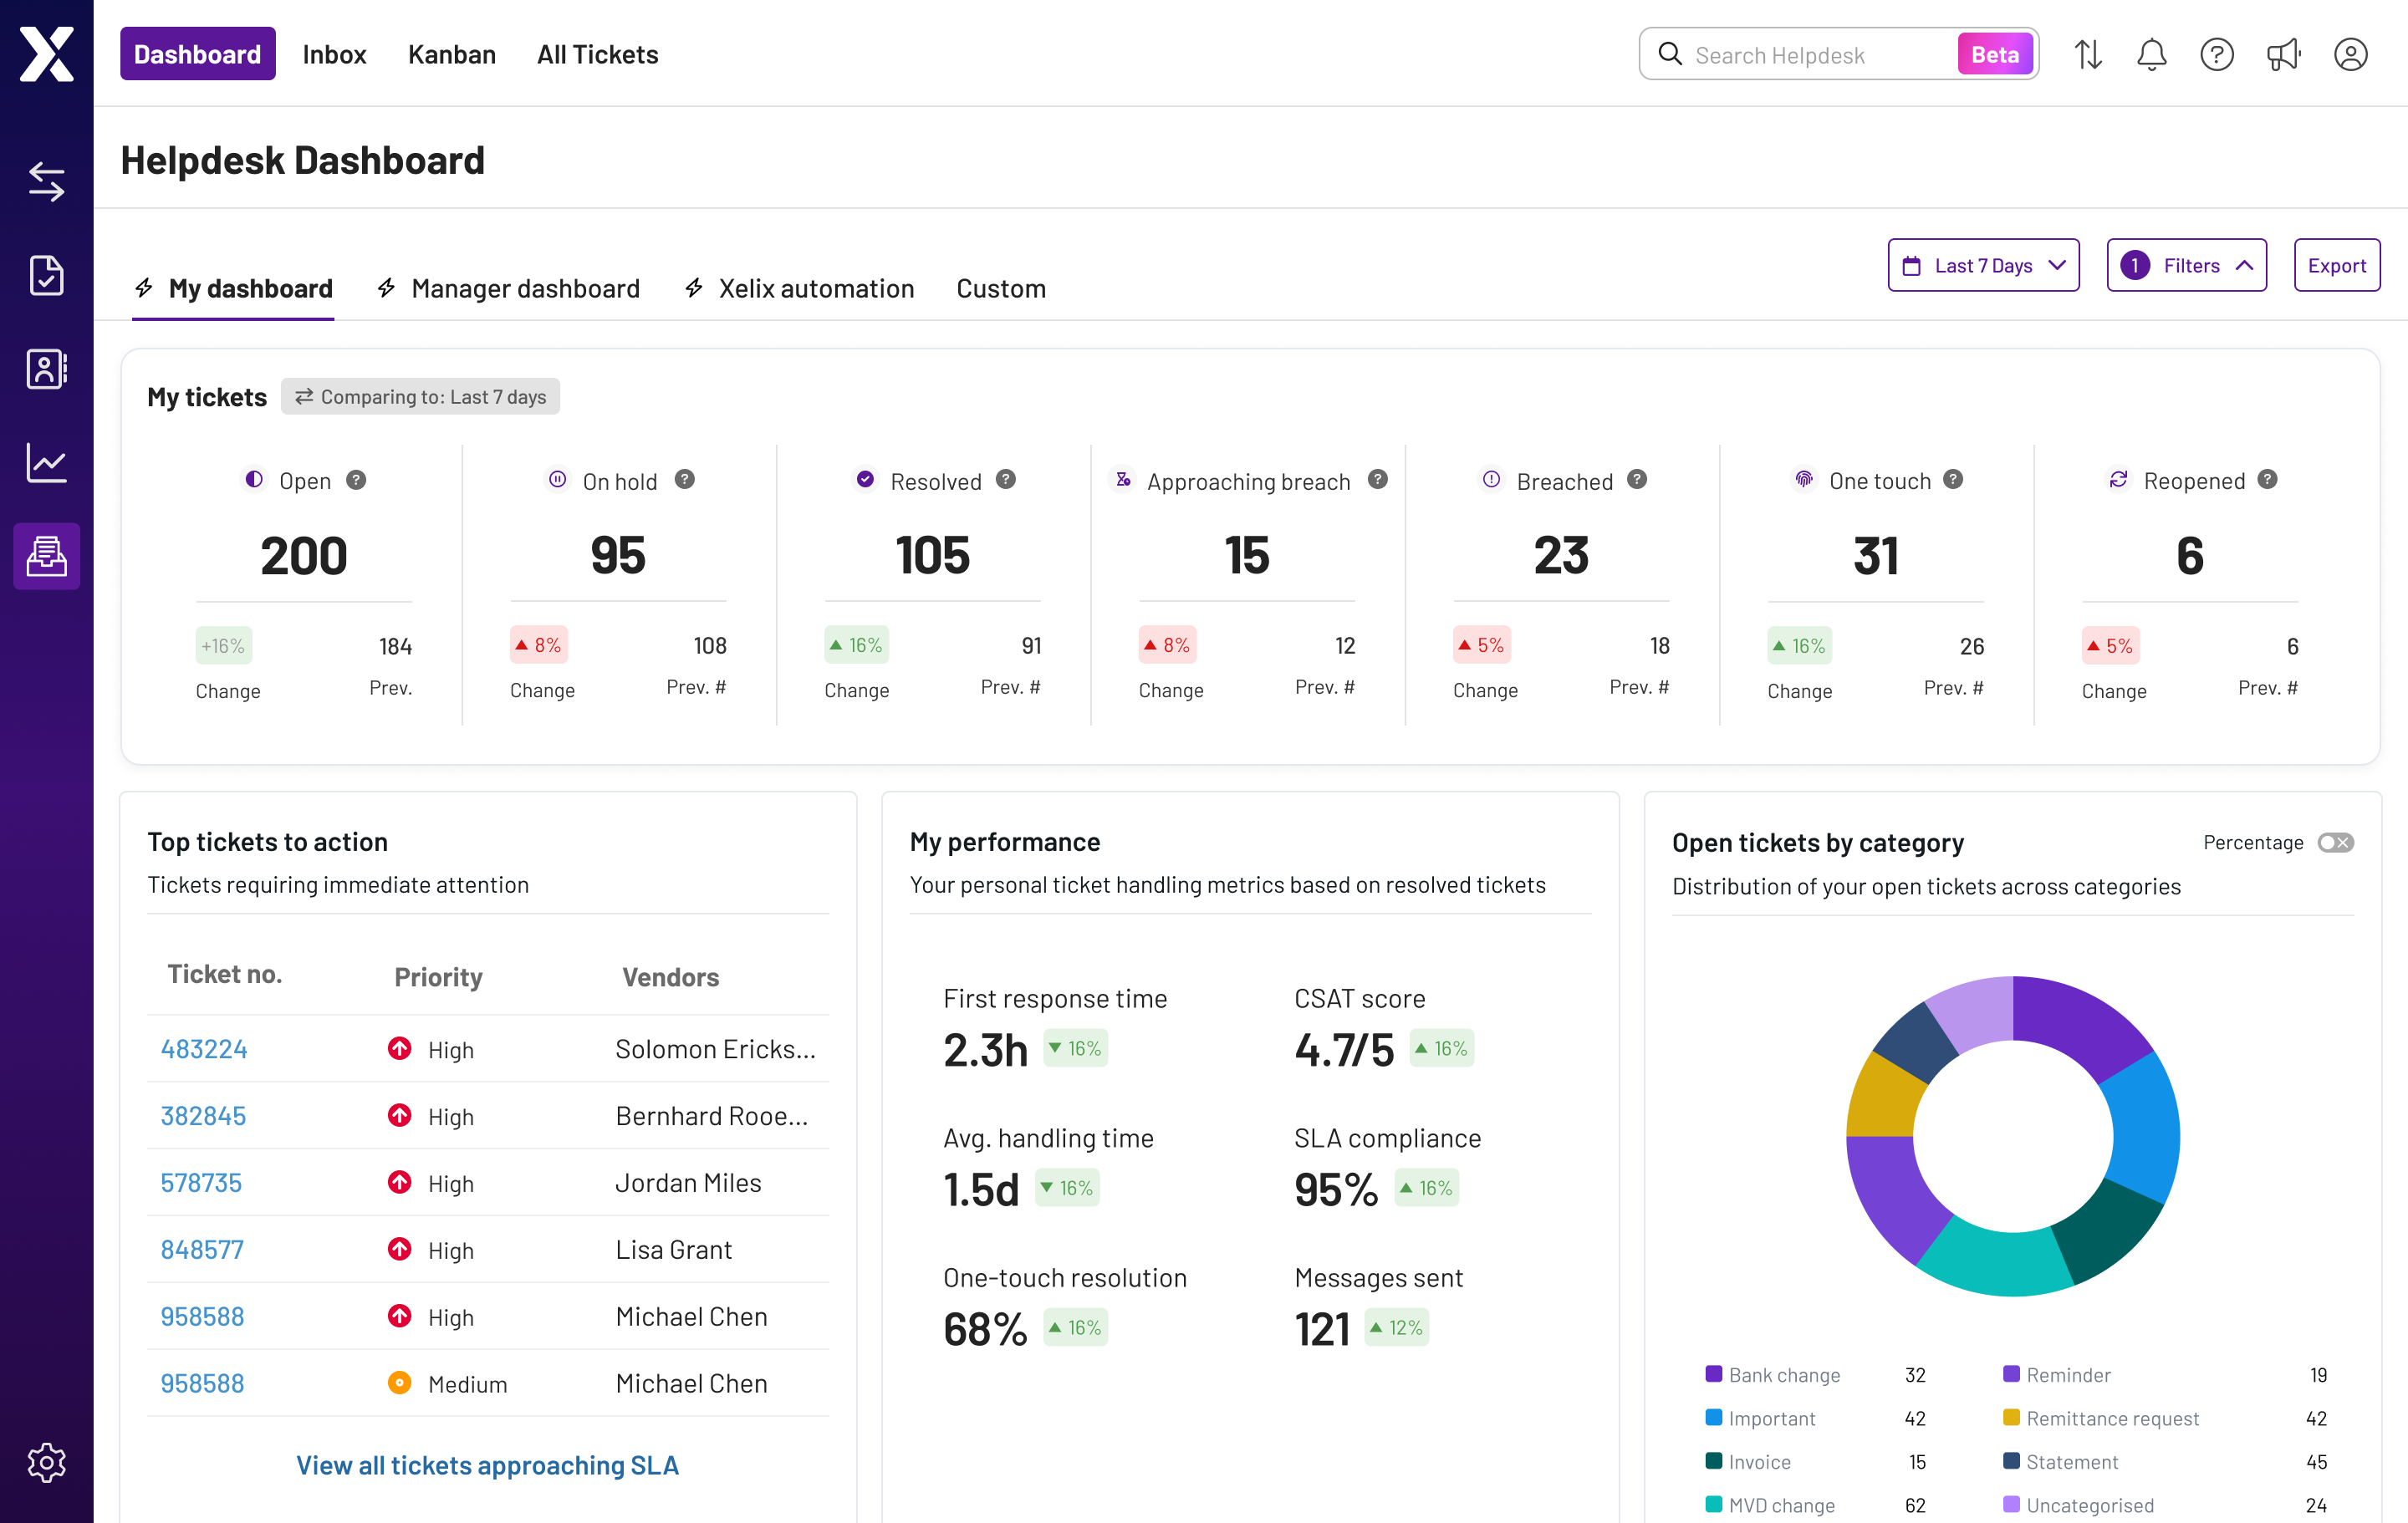The width and height of the screenshot is (2408, 1523).
Task: Click the Open count 200
Action: pyautogui.click(x=303, y=556)
